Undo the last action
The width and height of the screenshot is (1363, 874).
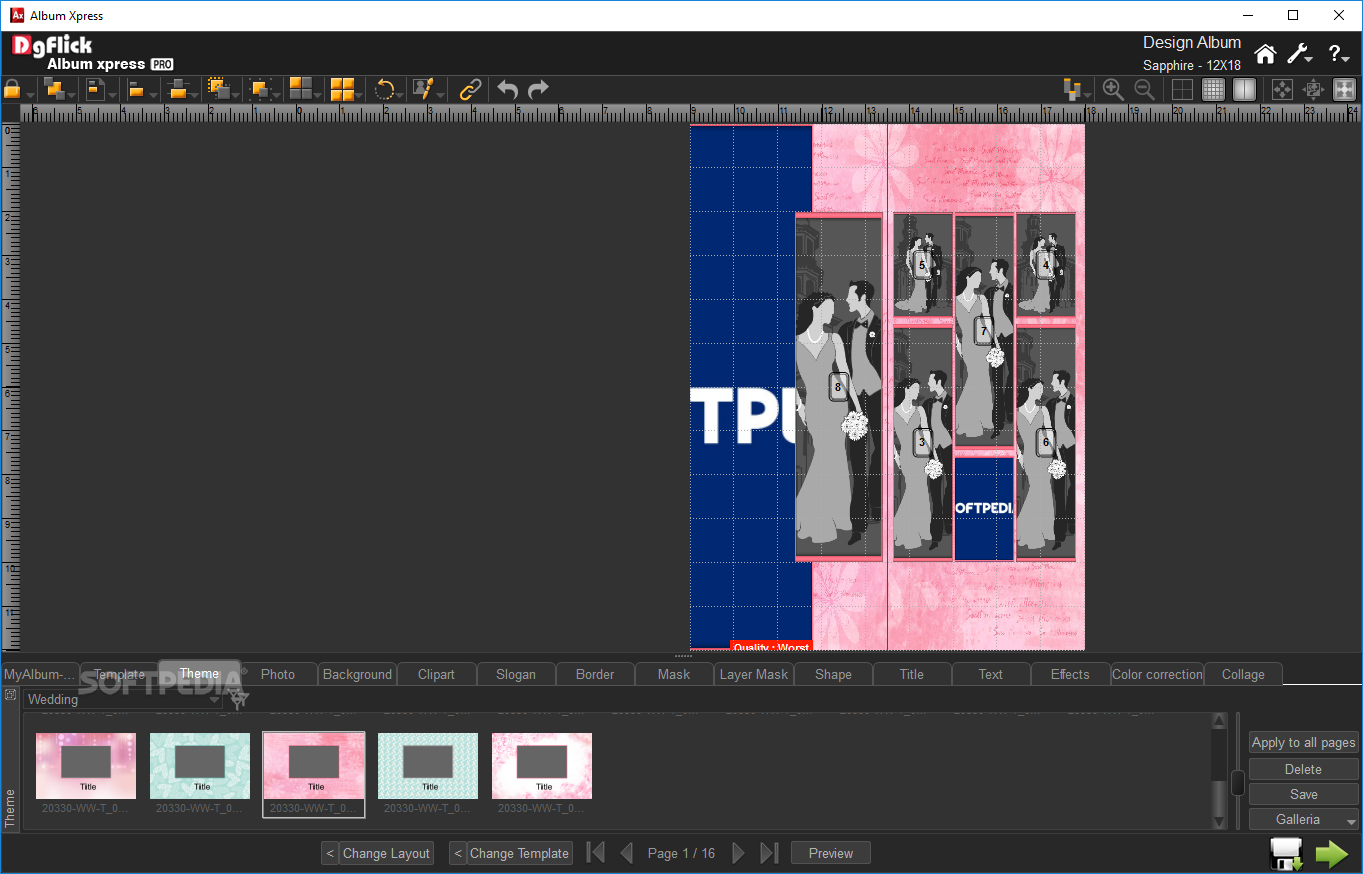pos(508,89)
